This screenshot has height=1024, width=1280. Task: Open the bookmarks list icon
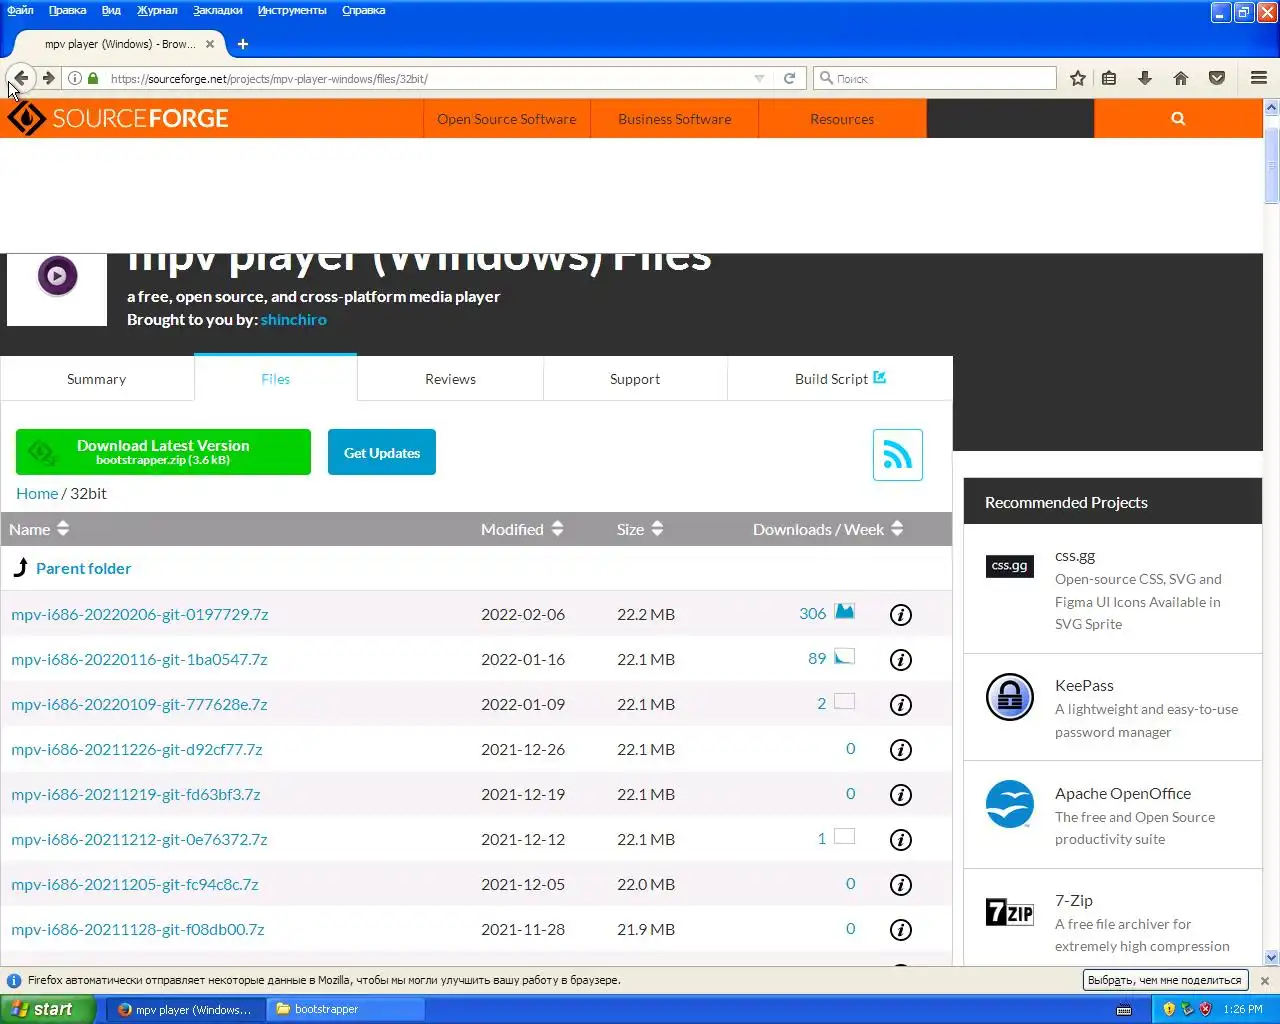[x=1109, y=78]
